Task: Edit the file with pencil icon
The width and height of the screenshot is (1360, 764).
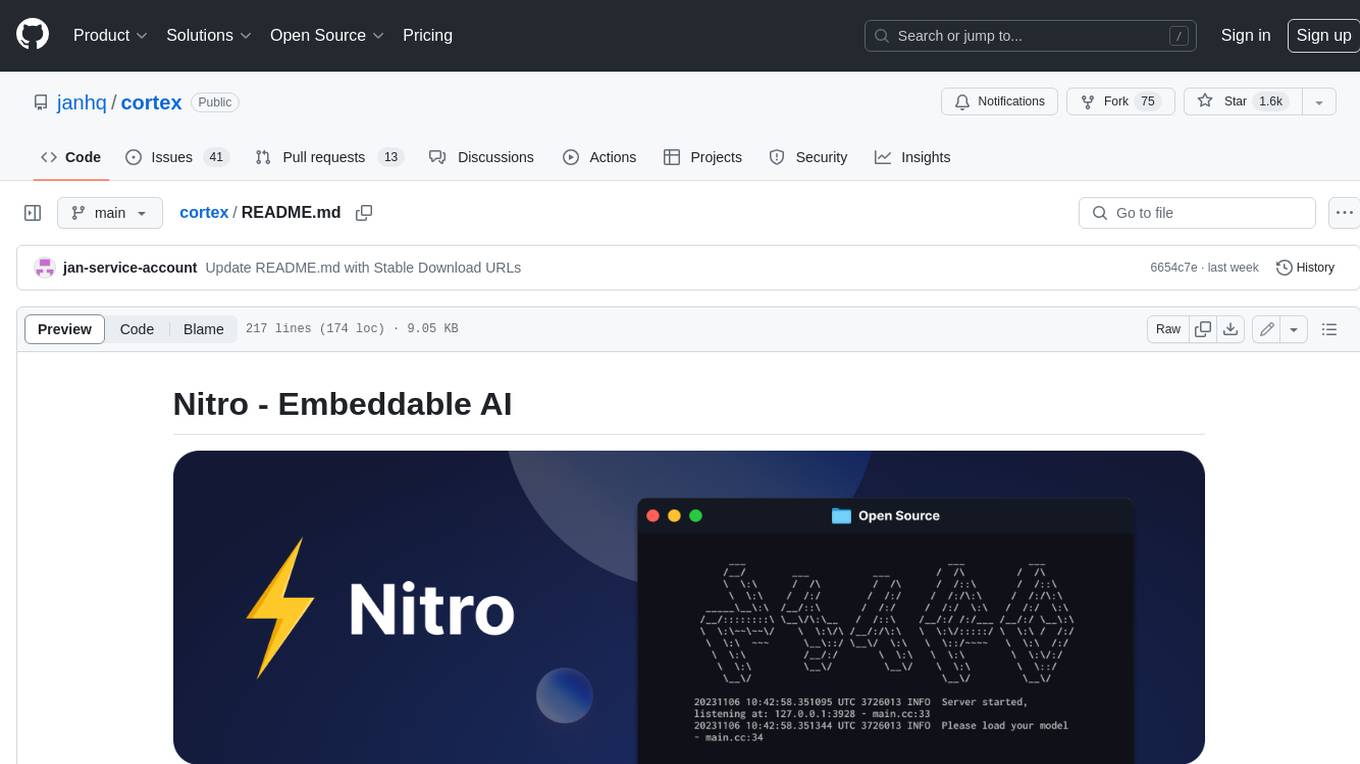Action: pyautogui.click(x=1267, y=329)
